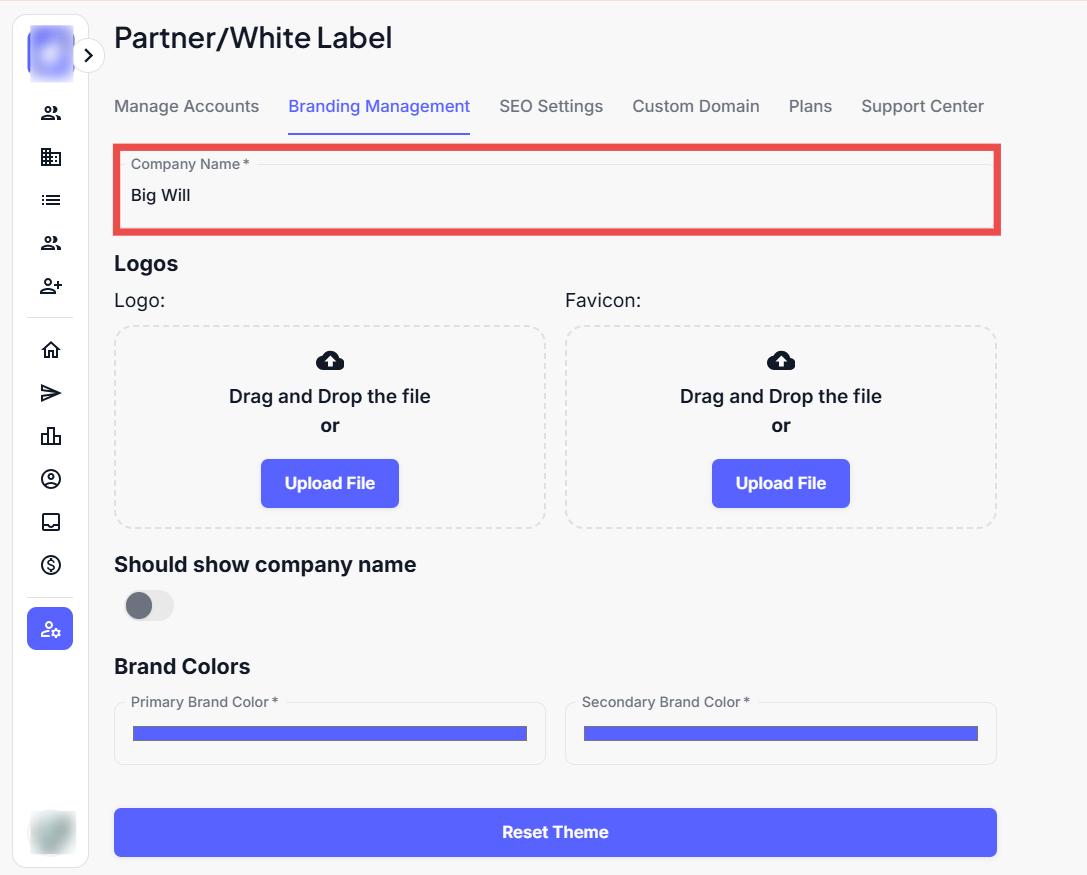Click the Company Name input field
Screen dimensions: 1087x875
[556, 196]
